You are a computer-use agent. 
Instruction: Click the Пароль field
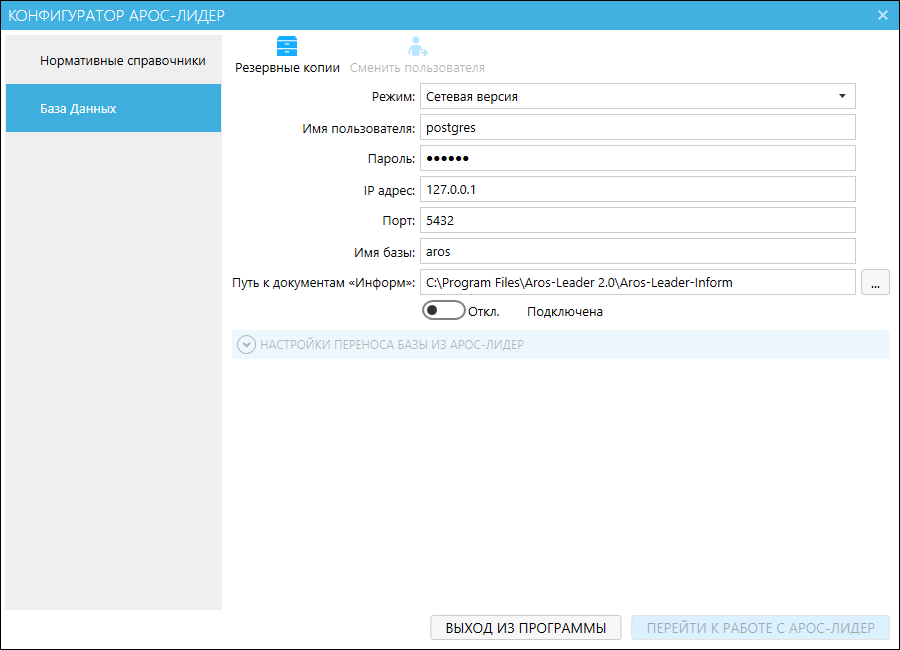(638, 158)
